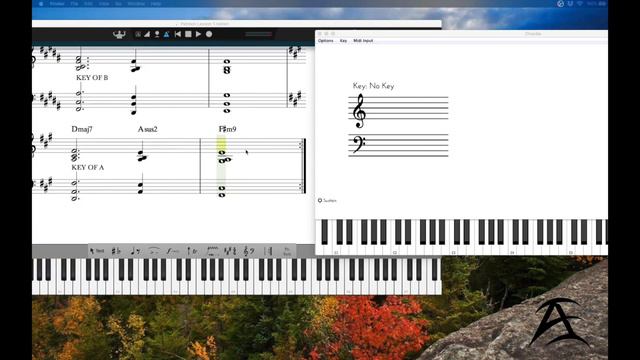The width and height of the screenshot is (640, 360).
Task: Open the lines and ottava palette
Action: pos(212,251)
